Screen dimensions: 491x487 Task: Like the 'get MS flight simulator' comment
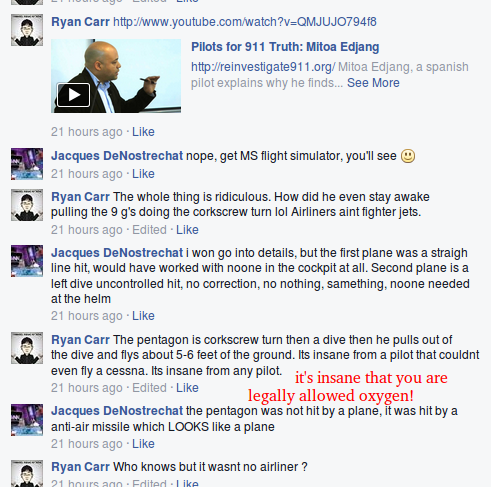pos(143,174)
